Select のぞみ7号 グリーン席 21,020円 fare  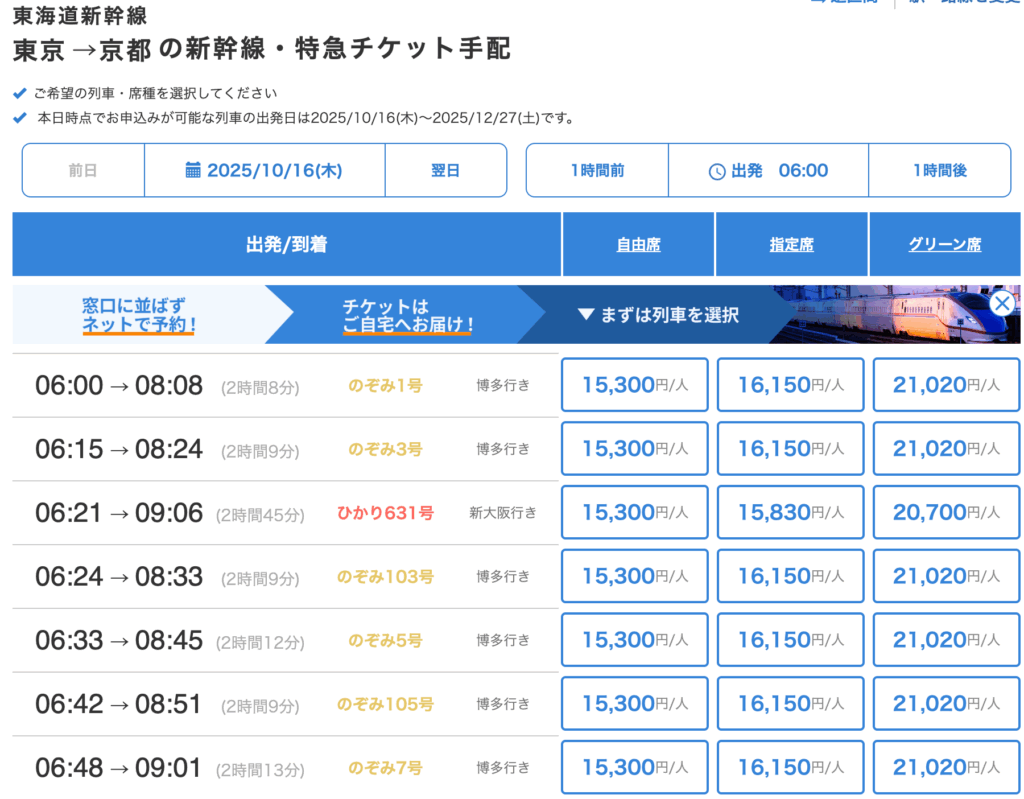(946, 768)
